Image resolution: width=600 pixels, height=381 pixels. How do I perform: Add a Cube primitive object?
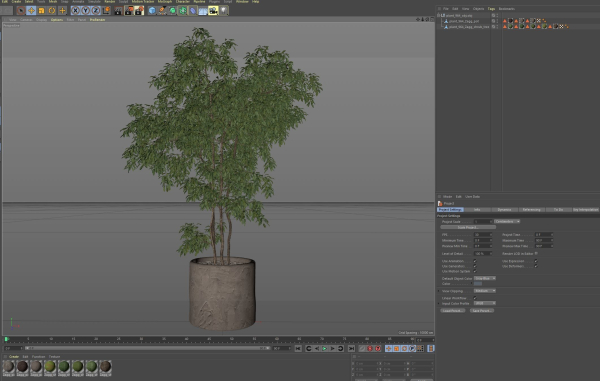[x=152, y=11]
